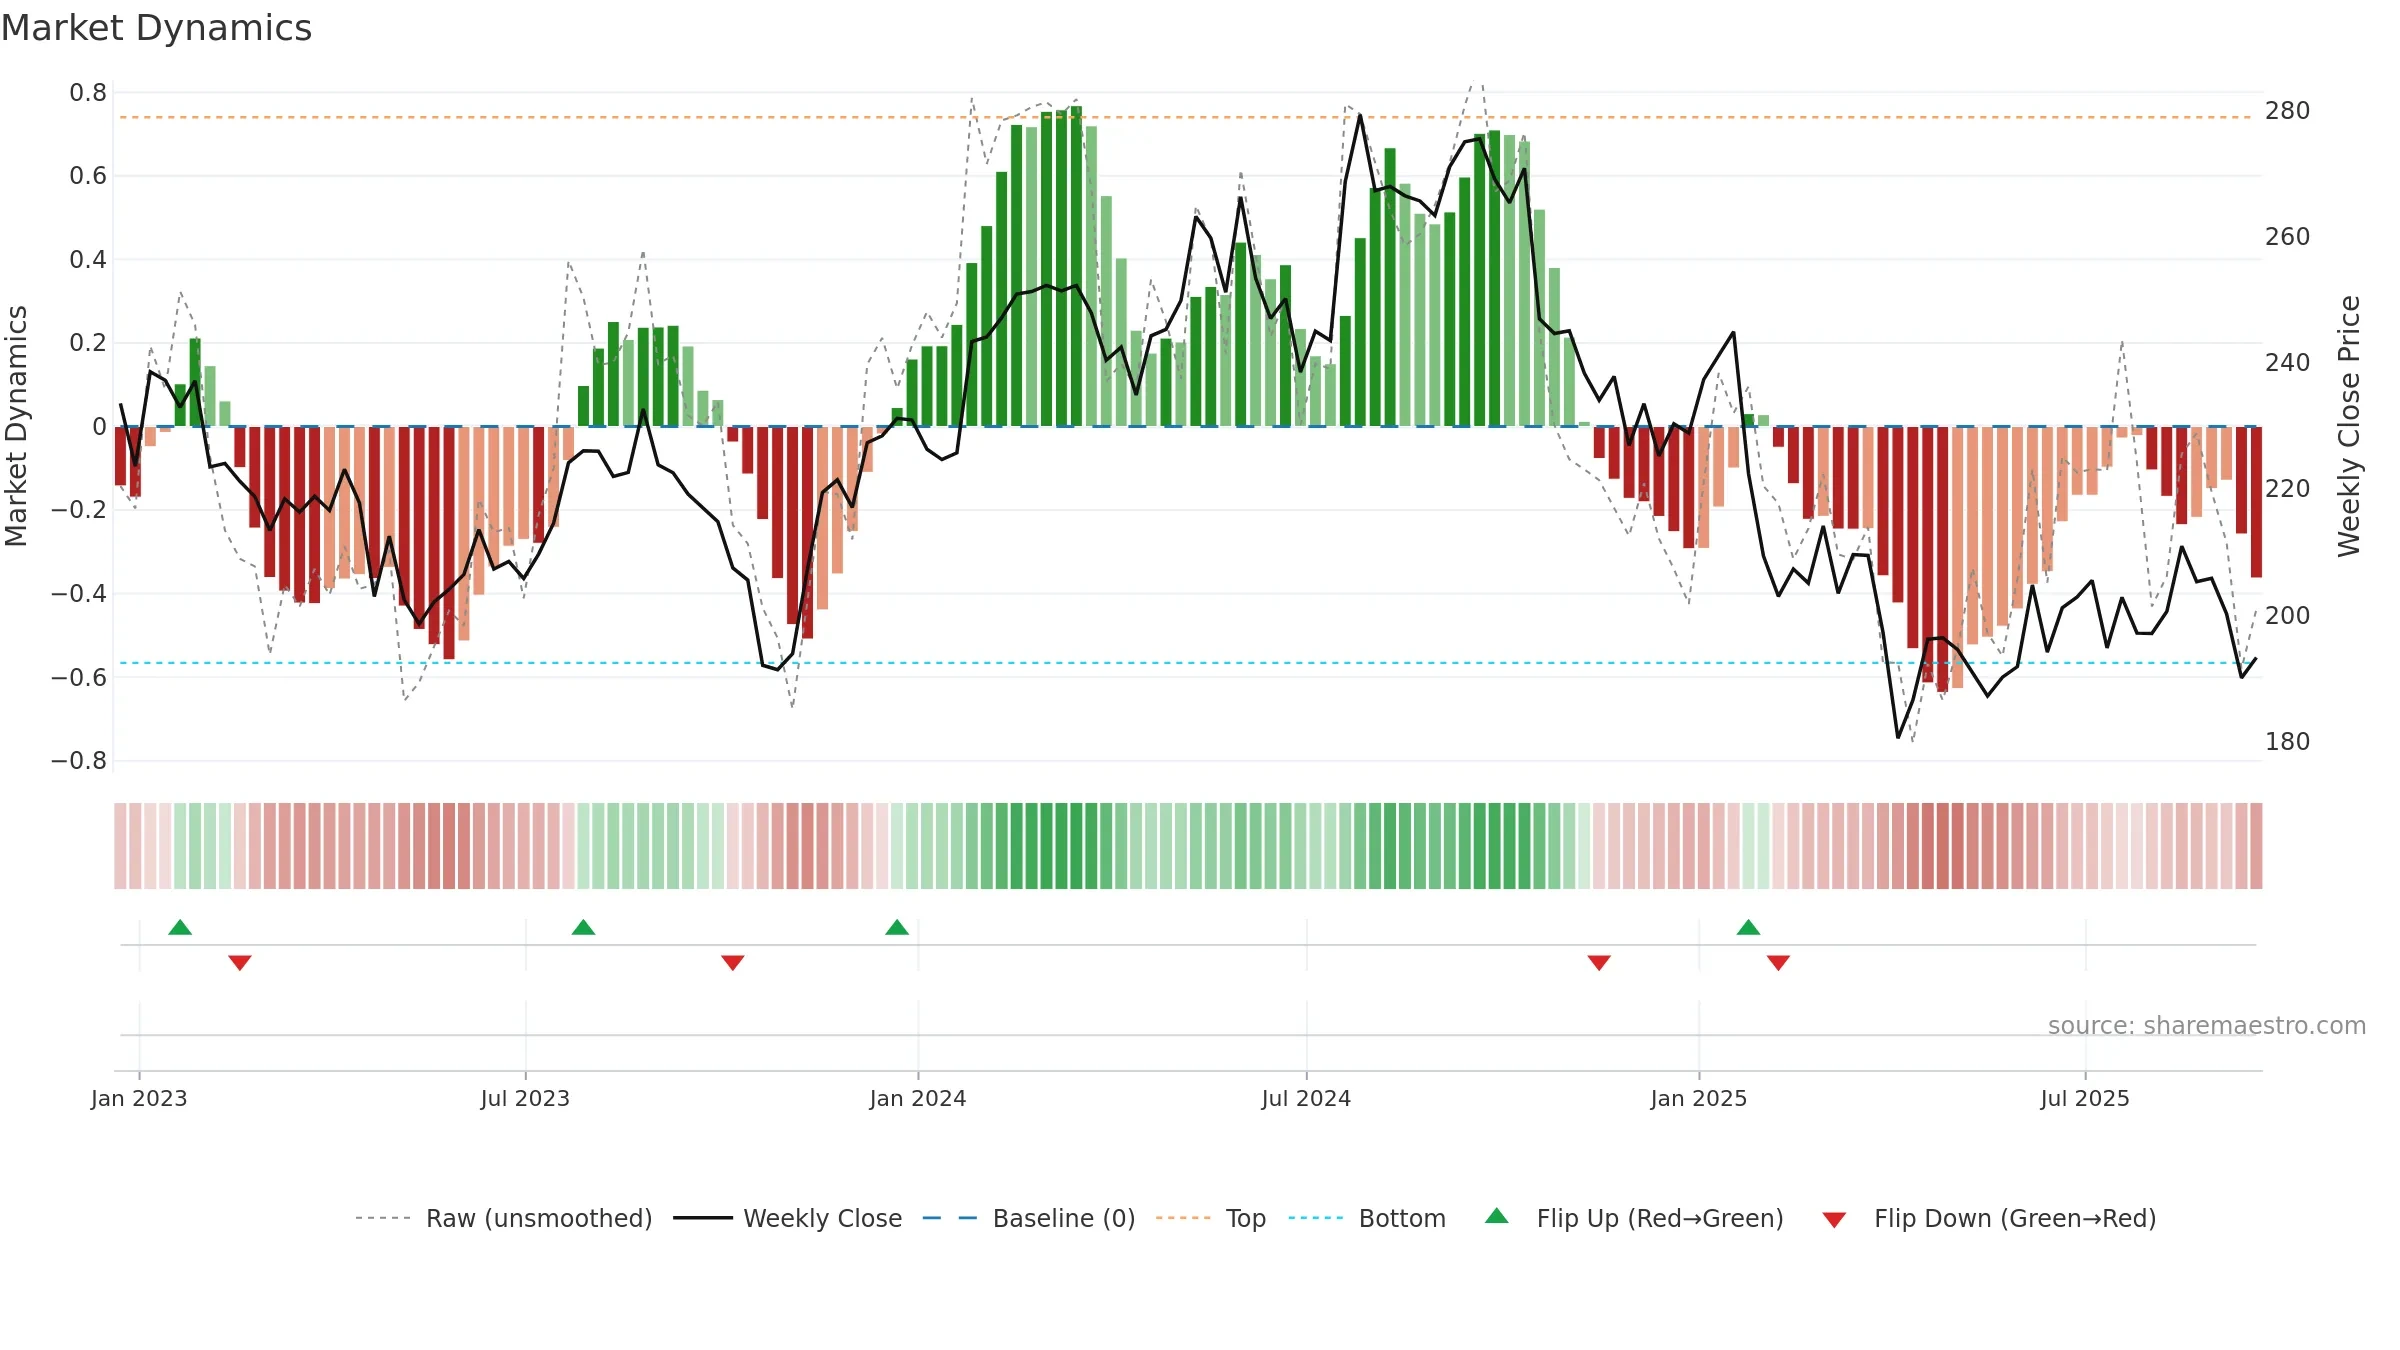The width and height of the screenshot is (2400, 1350).
Task: Click the 180 tick on right axis
Action: pyautogui.click(x=2287, y=741)
